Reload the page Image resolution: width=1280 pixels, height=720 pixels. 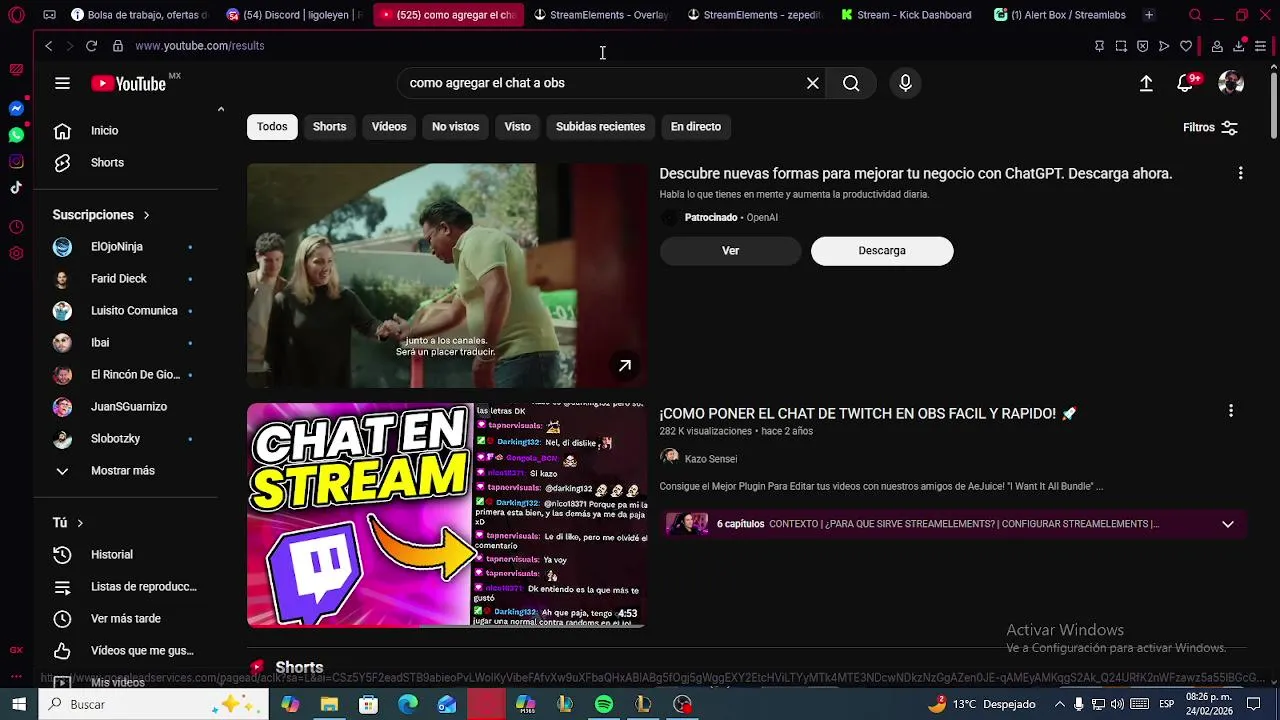click(91, 46)
